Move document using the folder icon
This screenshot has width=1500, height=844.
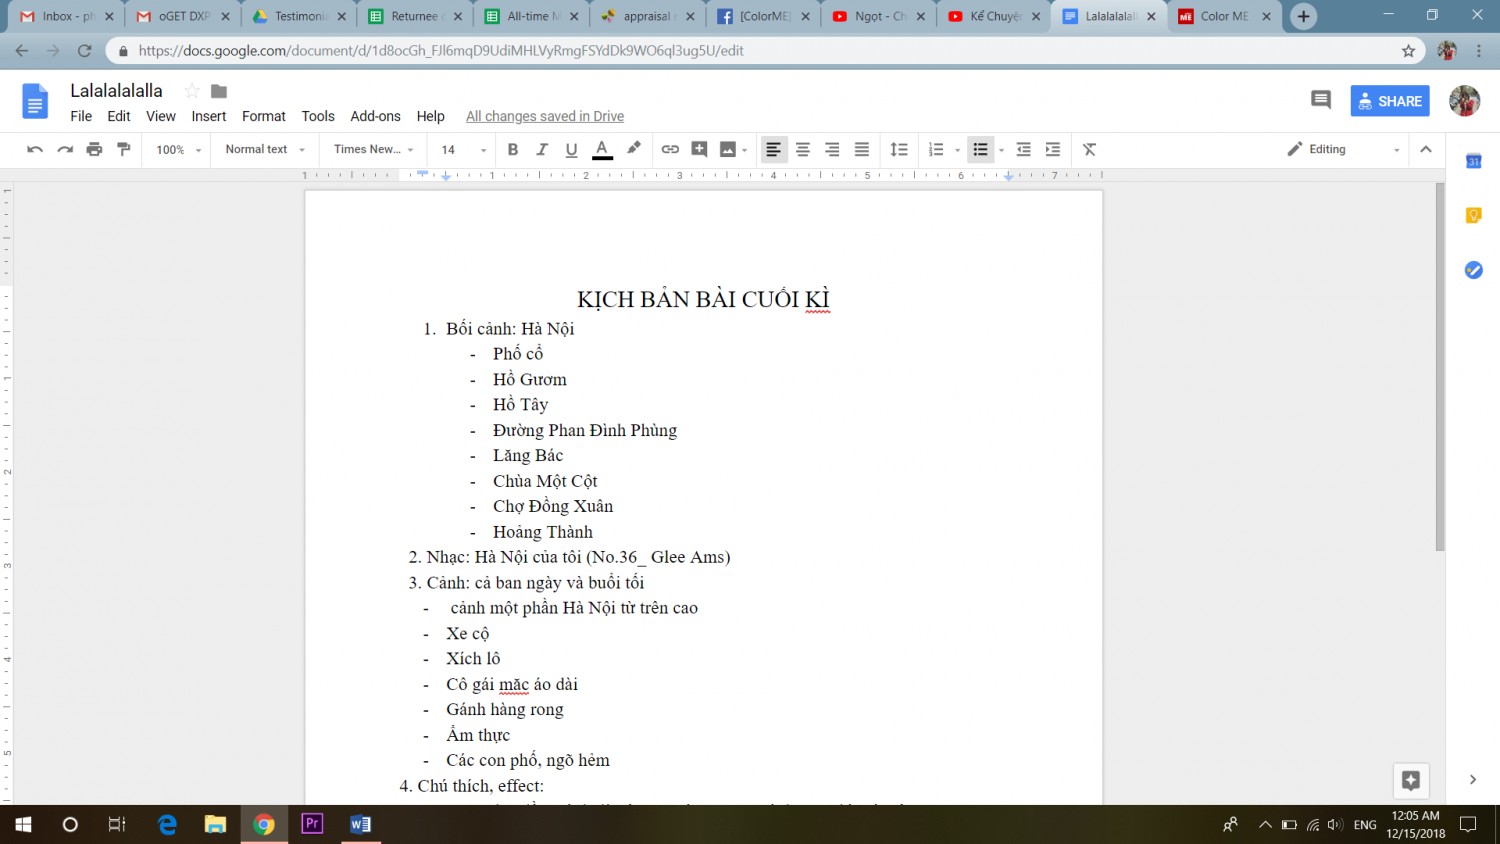tap(219, 91)
